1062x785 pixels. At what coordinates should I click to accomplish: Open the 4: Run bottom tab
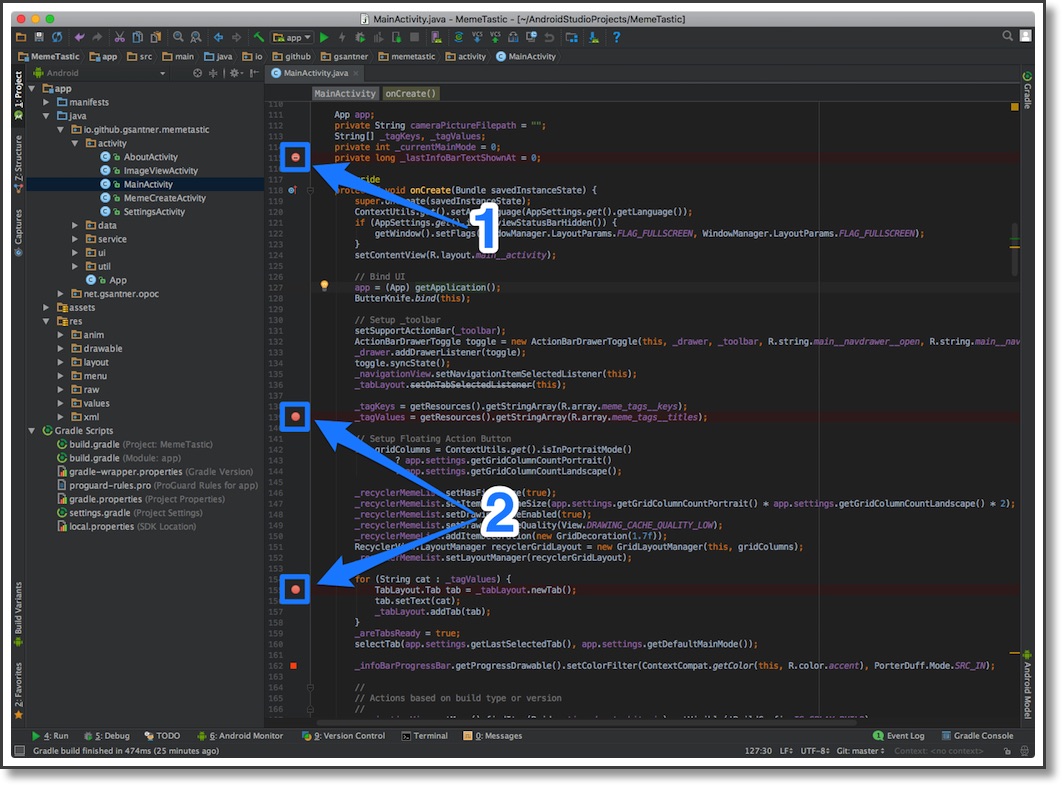(49, 736)
